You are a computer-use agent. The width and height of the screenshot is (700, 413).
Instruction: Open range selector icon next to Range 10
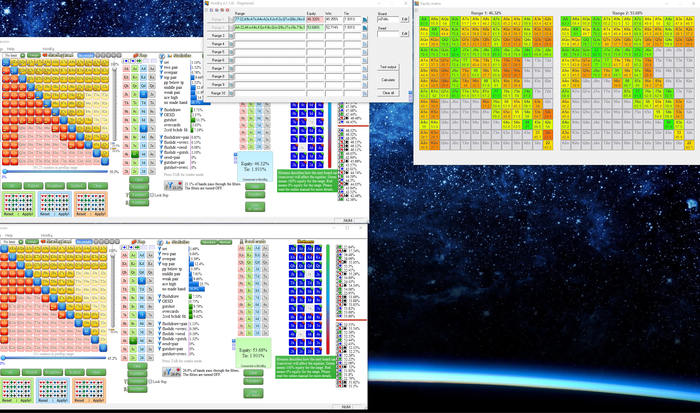click(x=231, y=93)
